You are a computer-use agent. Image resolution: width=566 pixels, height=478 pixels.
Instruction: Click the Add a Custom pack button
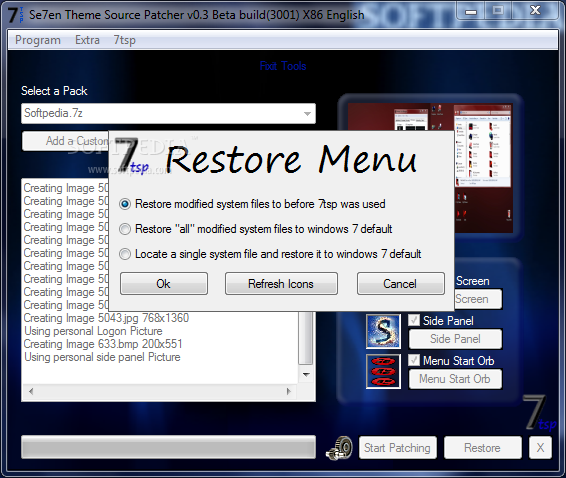point(65,141)
